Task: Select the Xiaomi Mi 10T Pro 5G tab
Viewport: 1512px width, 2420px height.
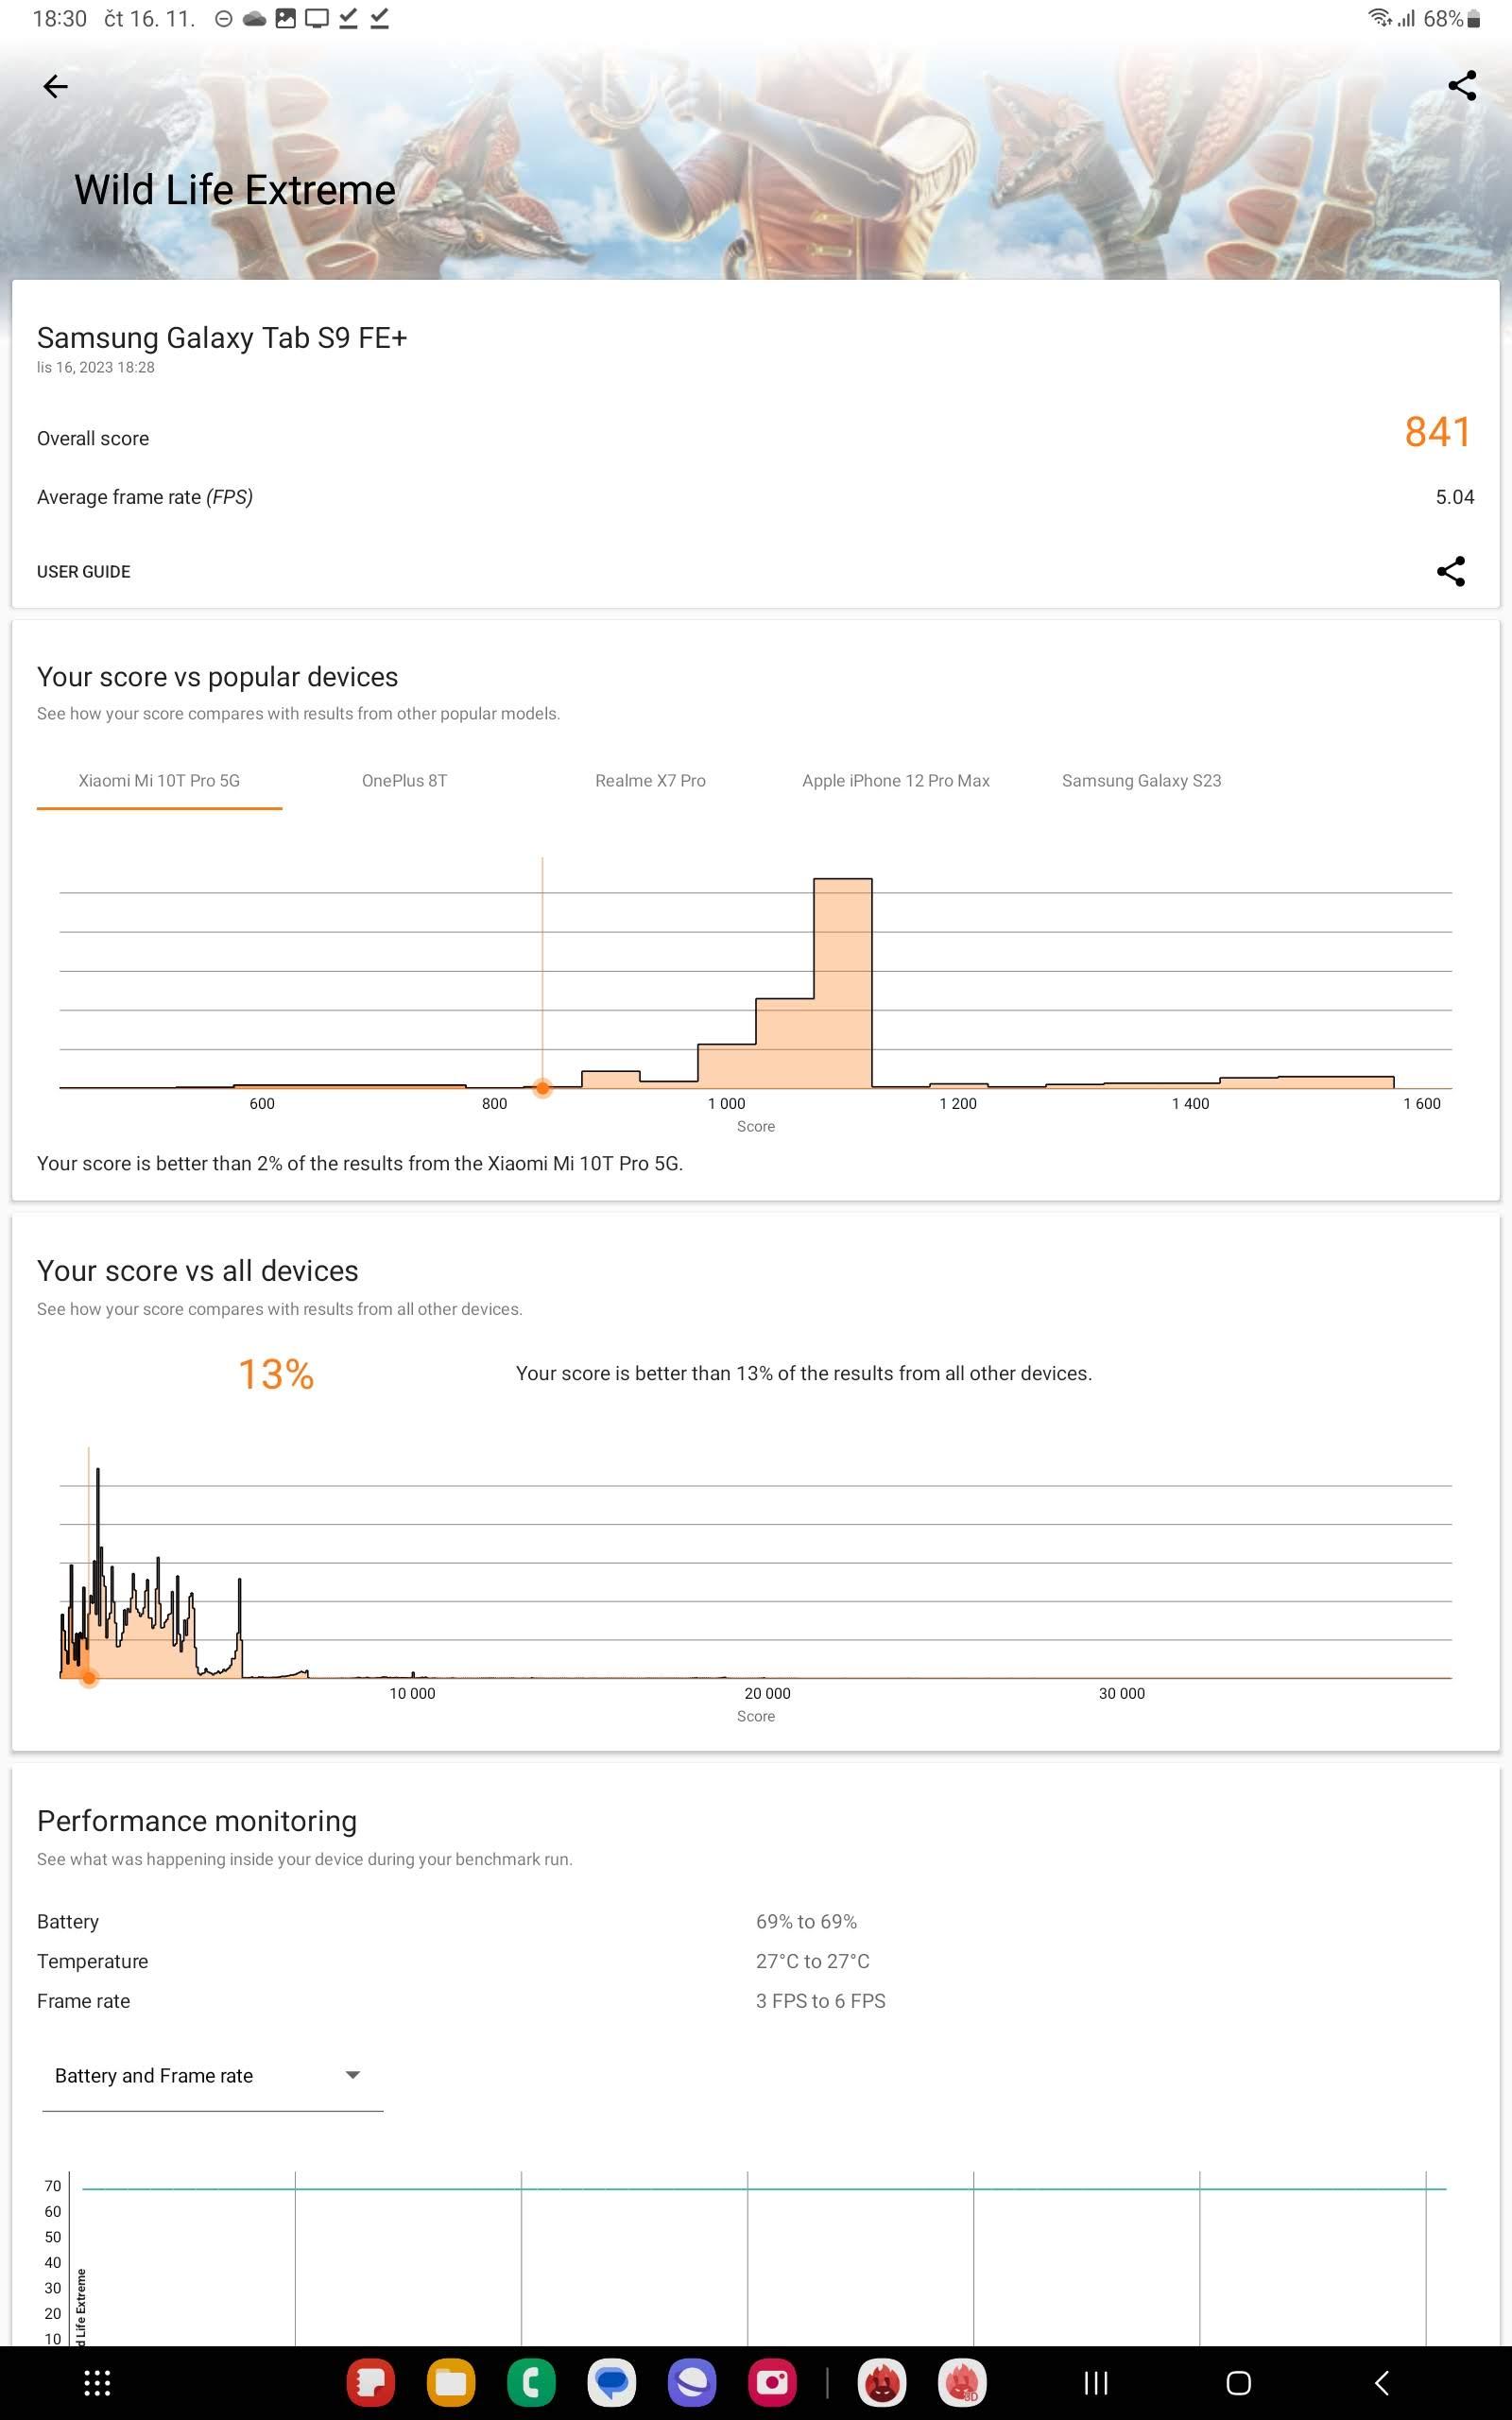Action: pos(159,781)
